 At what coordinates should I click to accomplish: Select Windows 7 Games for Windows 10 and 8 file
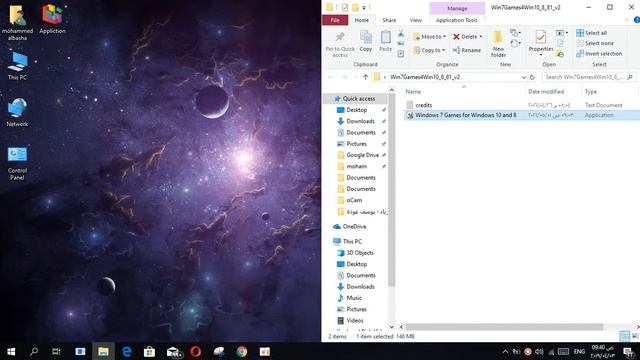465,115
